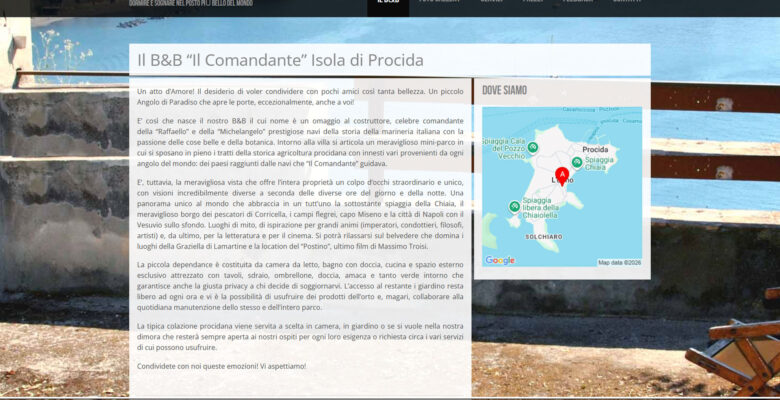Click the Solchiaro label on the map
The width and height of the screenshot is (780, 400).
(x=543, y=236)
